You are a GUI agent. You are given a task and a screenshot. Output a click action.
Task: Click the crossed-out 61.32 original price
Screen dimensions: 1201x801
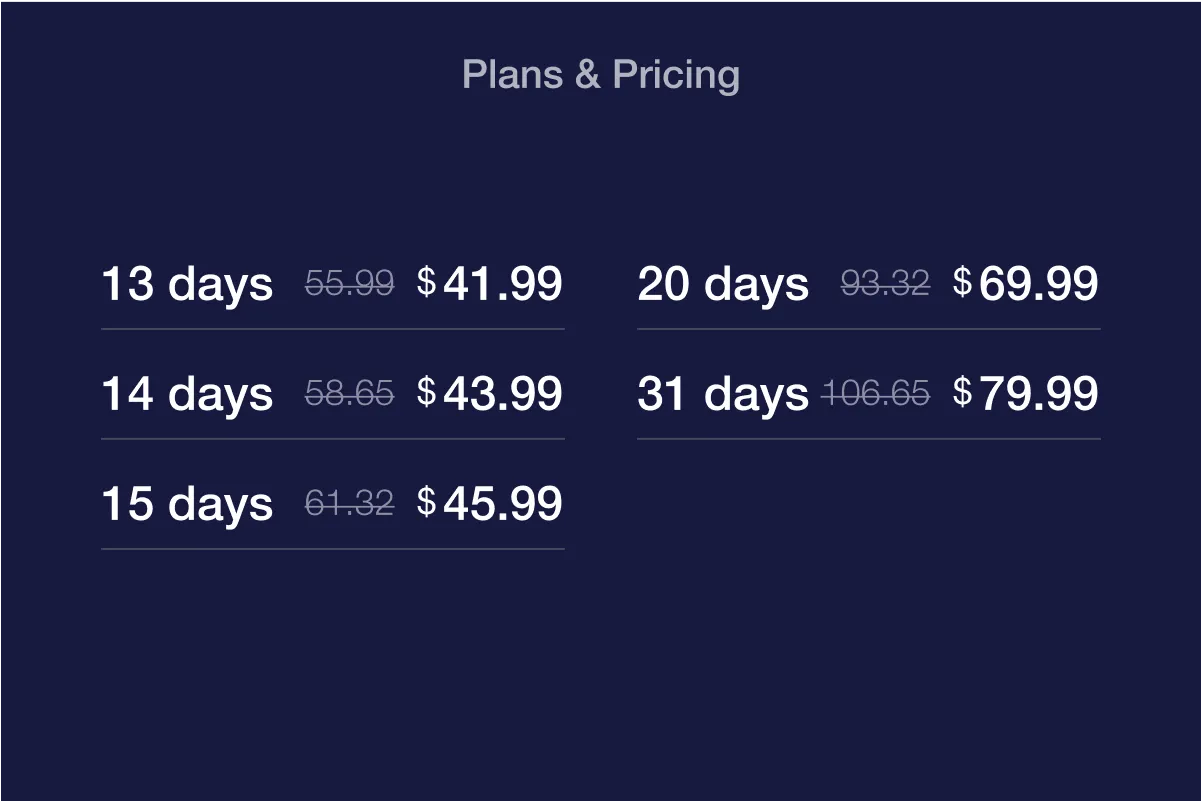[349, 504]
